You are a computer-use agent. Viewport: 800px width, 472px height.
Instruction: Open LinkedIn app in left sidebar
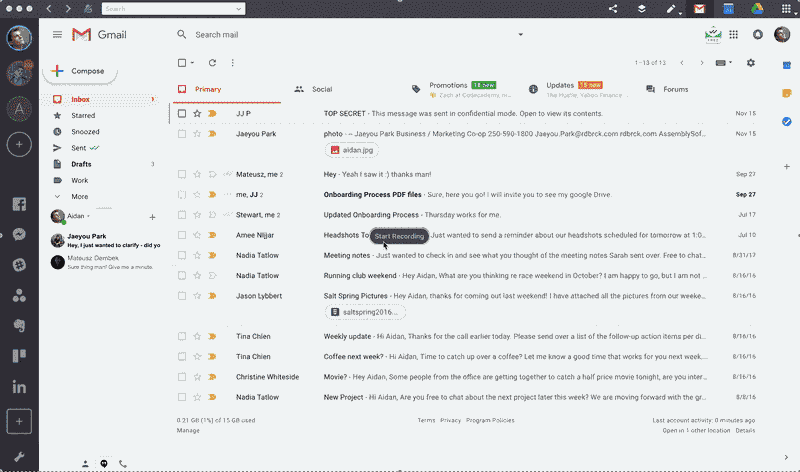click(x=19, y=387)
